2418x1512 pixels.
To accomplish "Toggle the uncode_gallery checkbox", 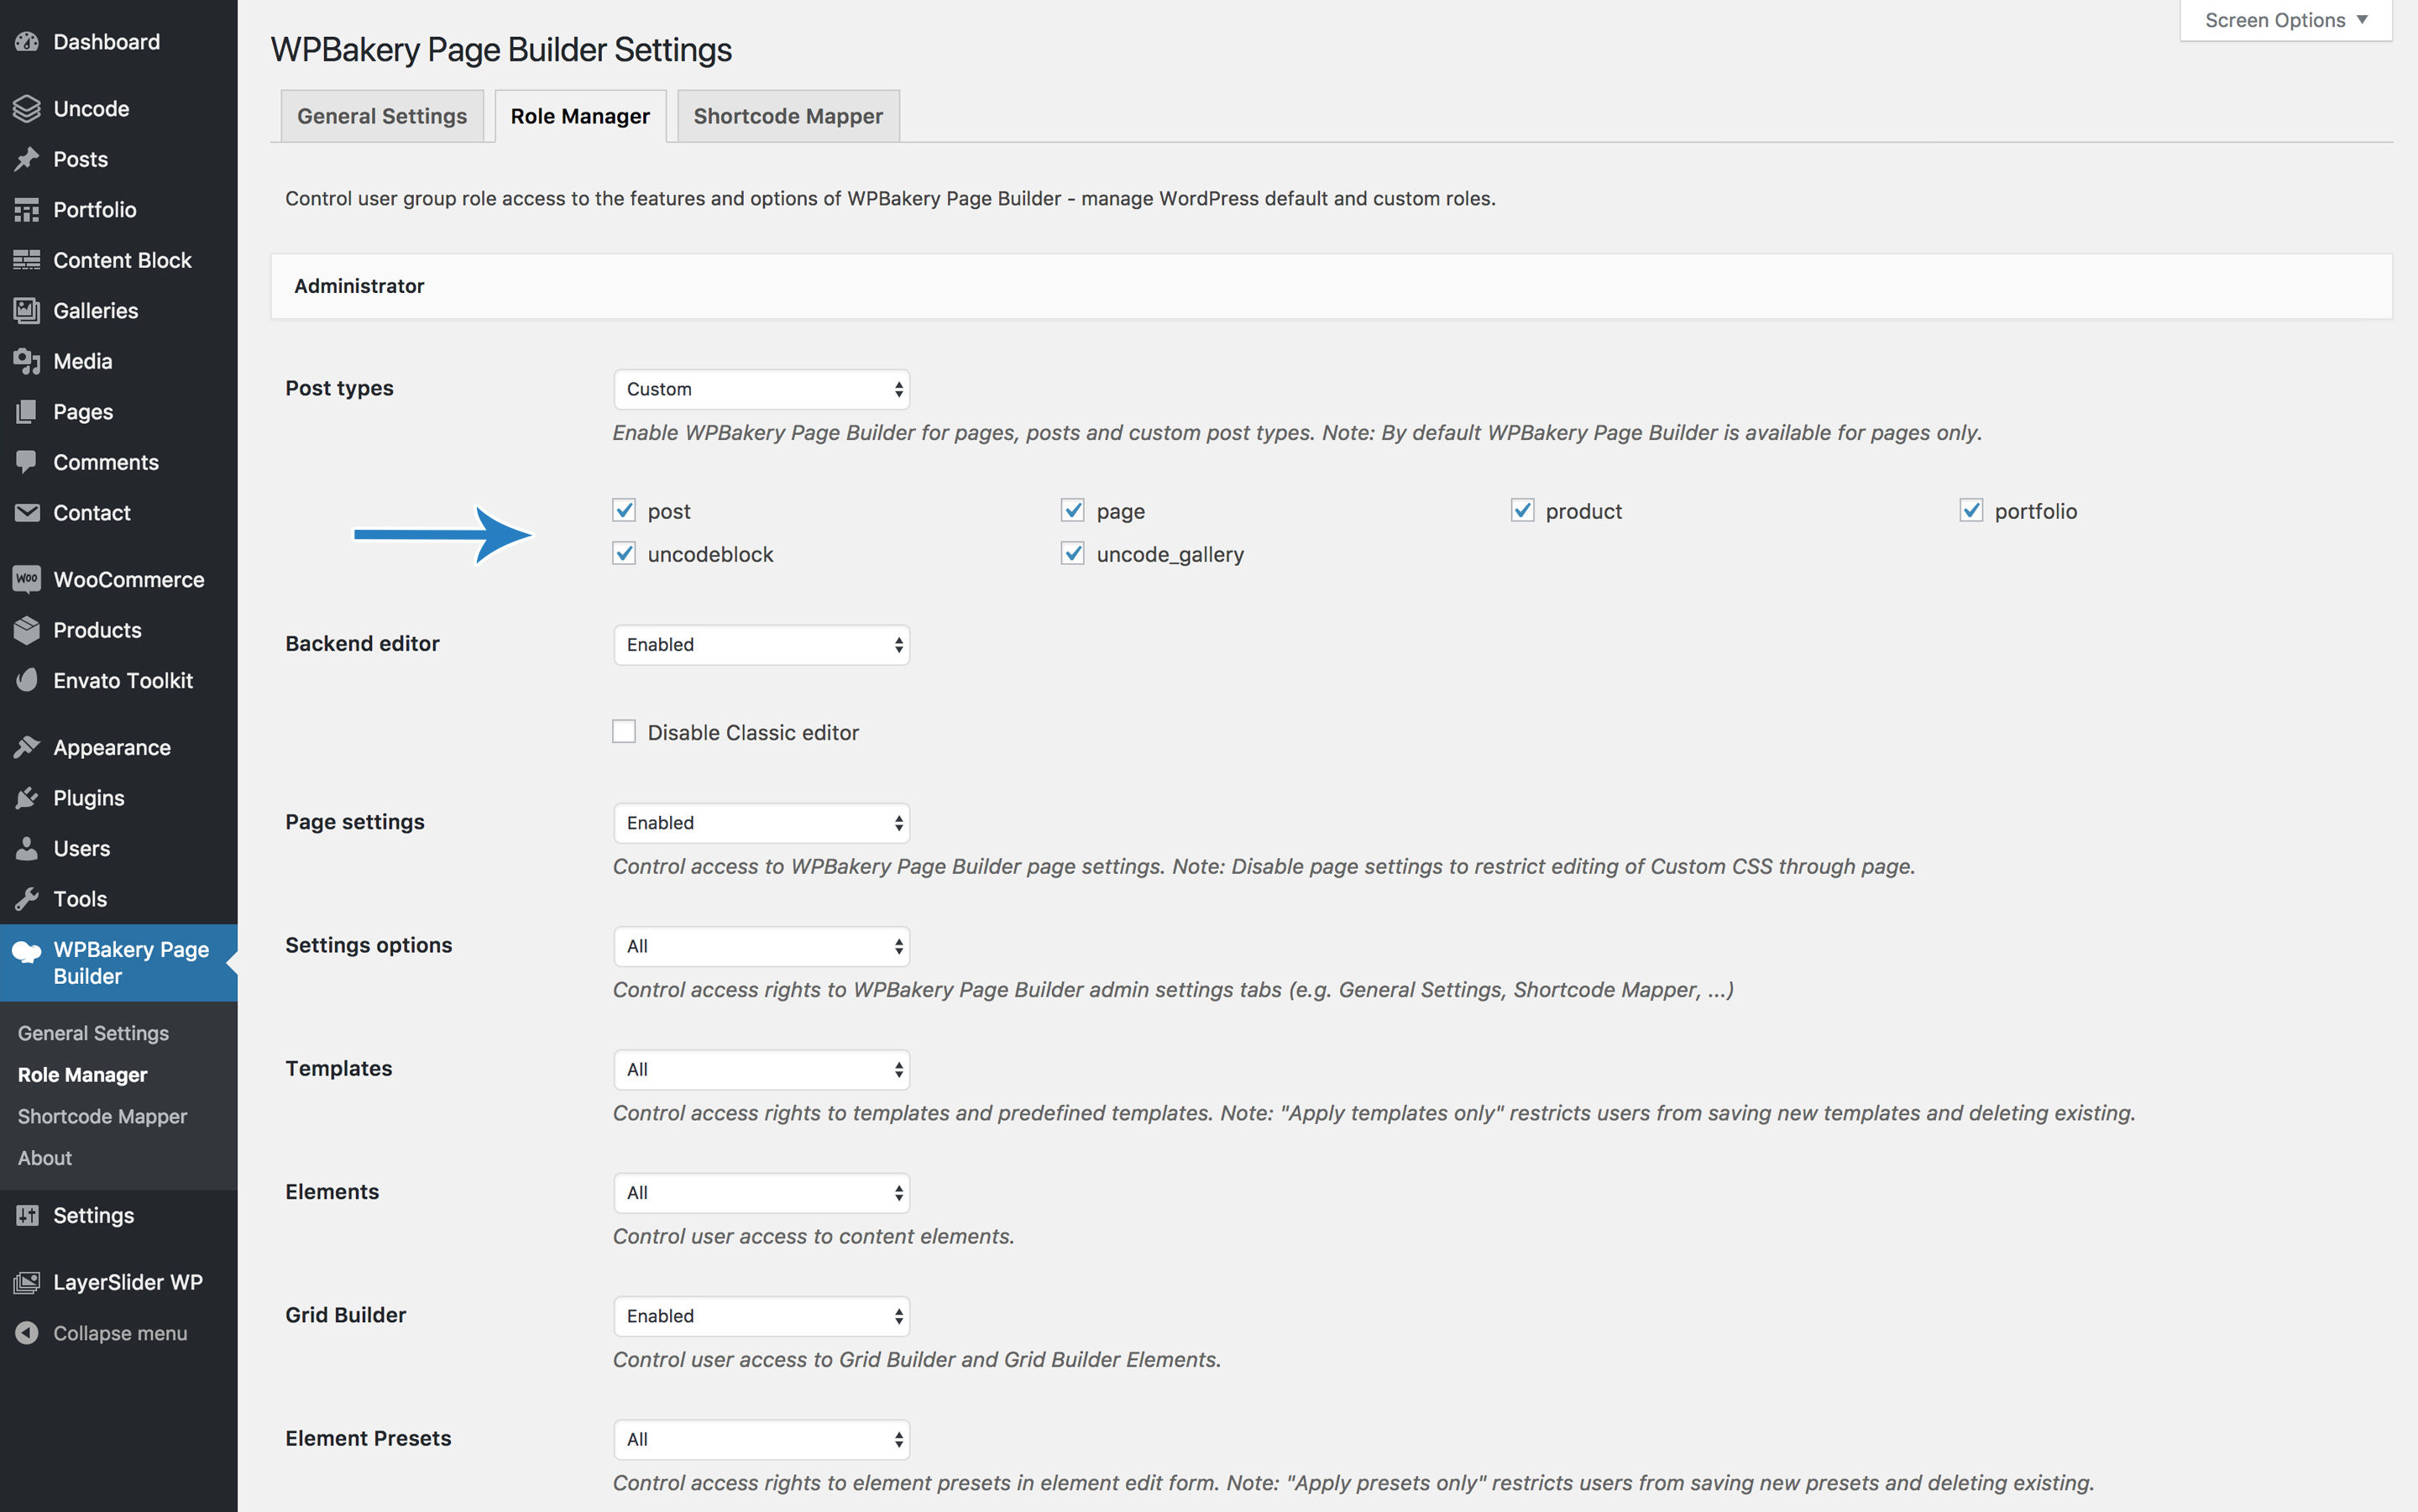I will pos(1073,554).
